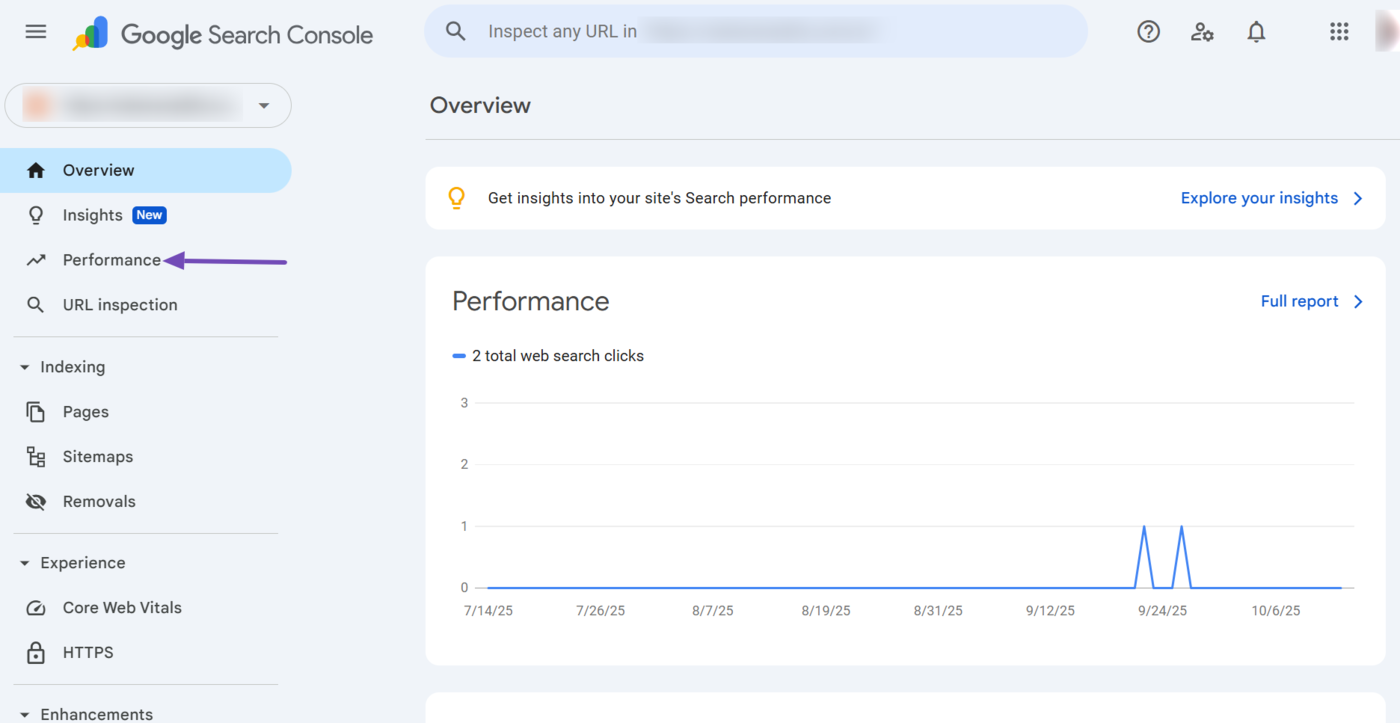The height and width of the screenshot is (723, 1400).
Task: Open user settings gear icon
Action: (1202, 32)
